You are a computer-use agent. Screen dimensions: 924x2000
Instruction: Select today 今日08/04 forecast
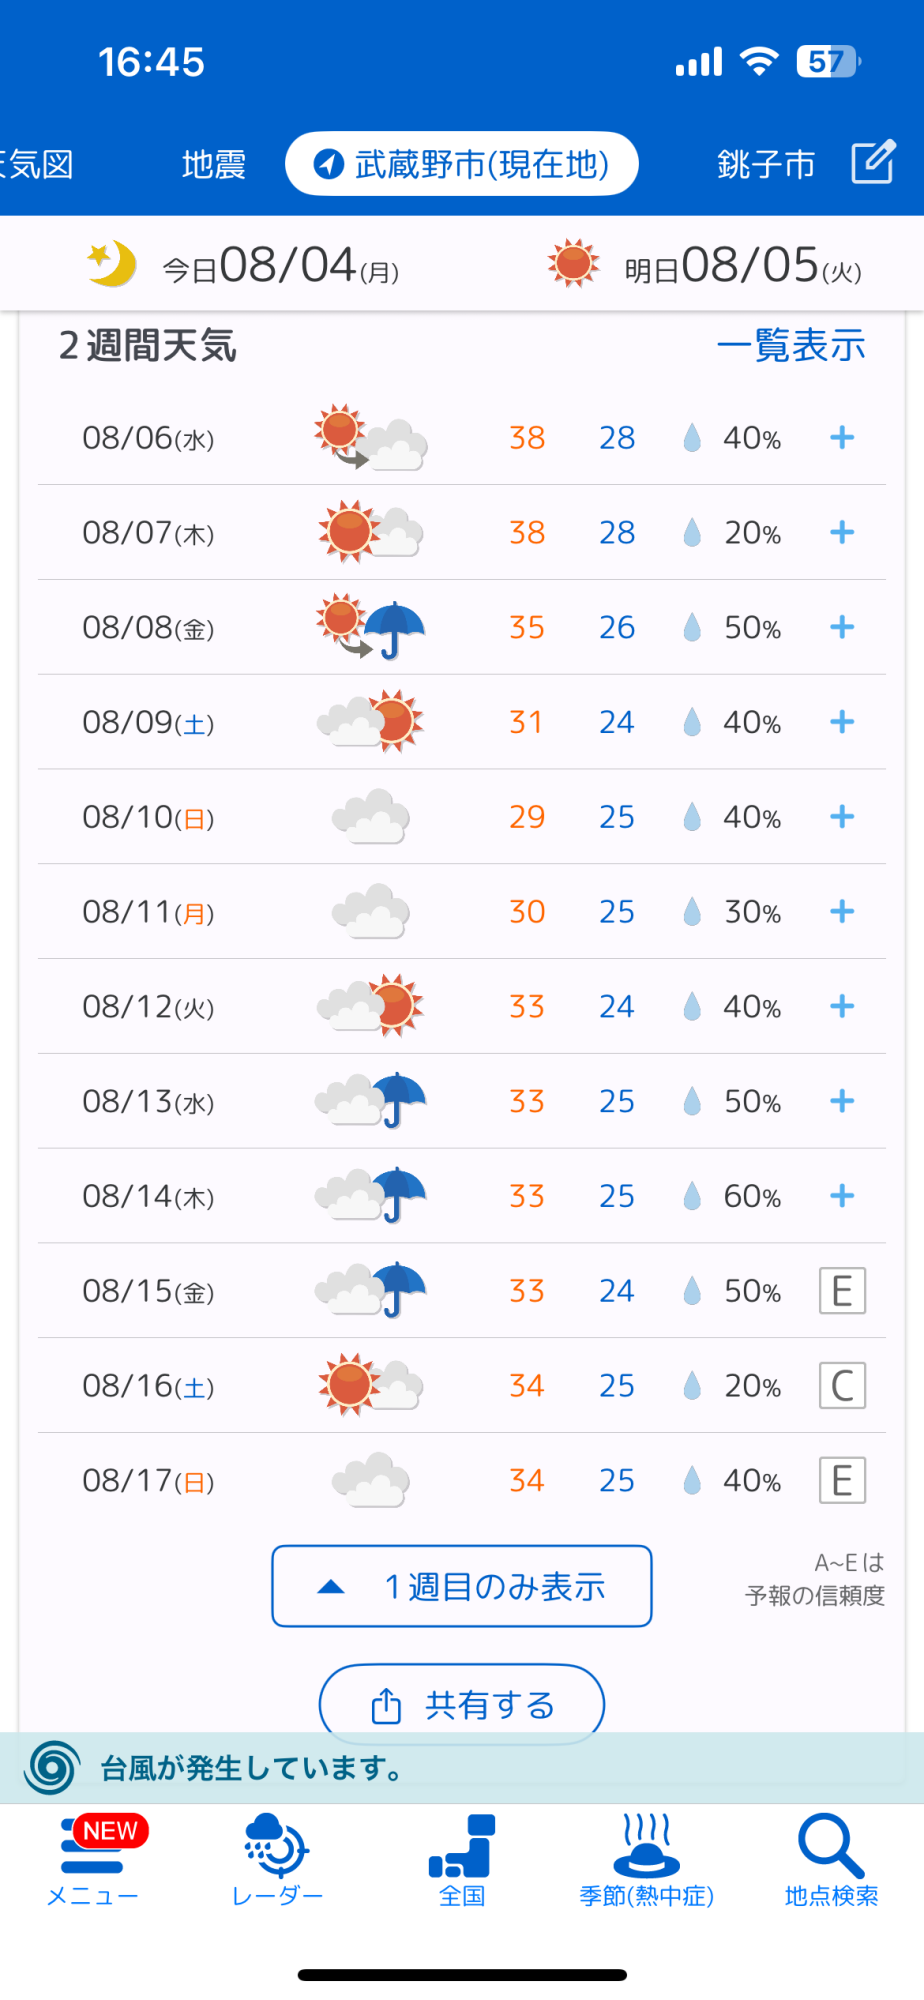pos(244,266)
